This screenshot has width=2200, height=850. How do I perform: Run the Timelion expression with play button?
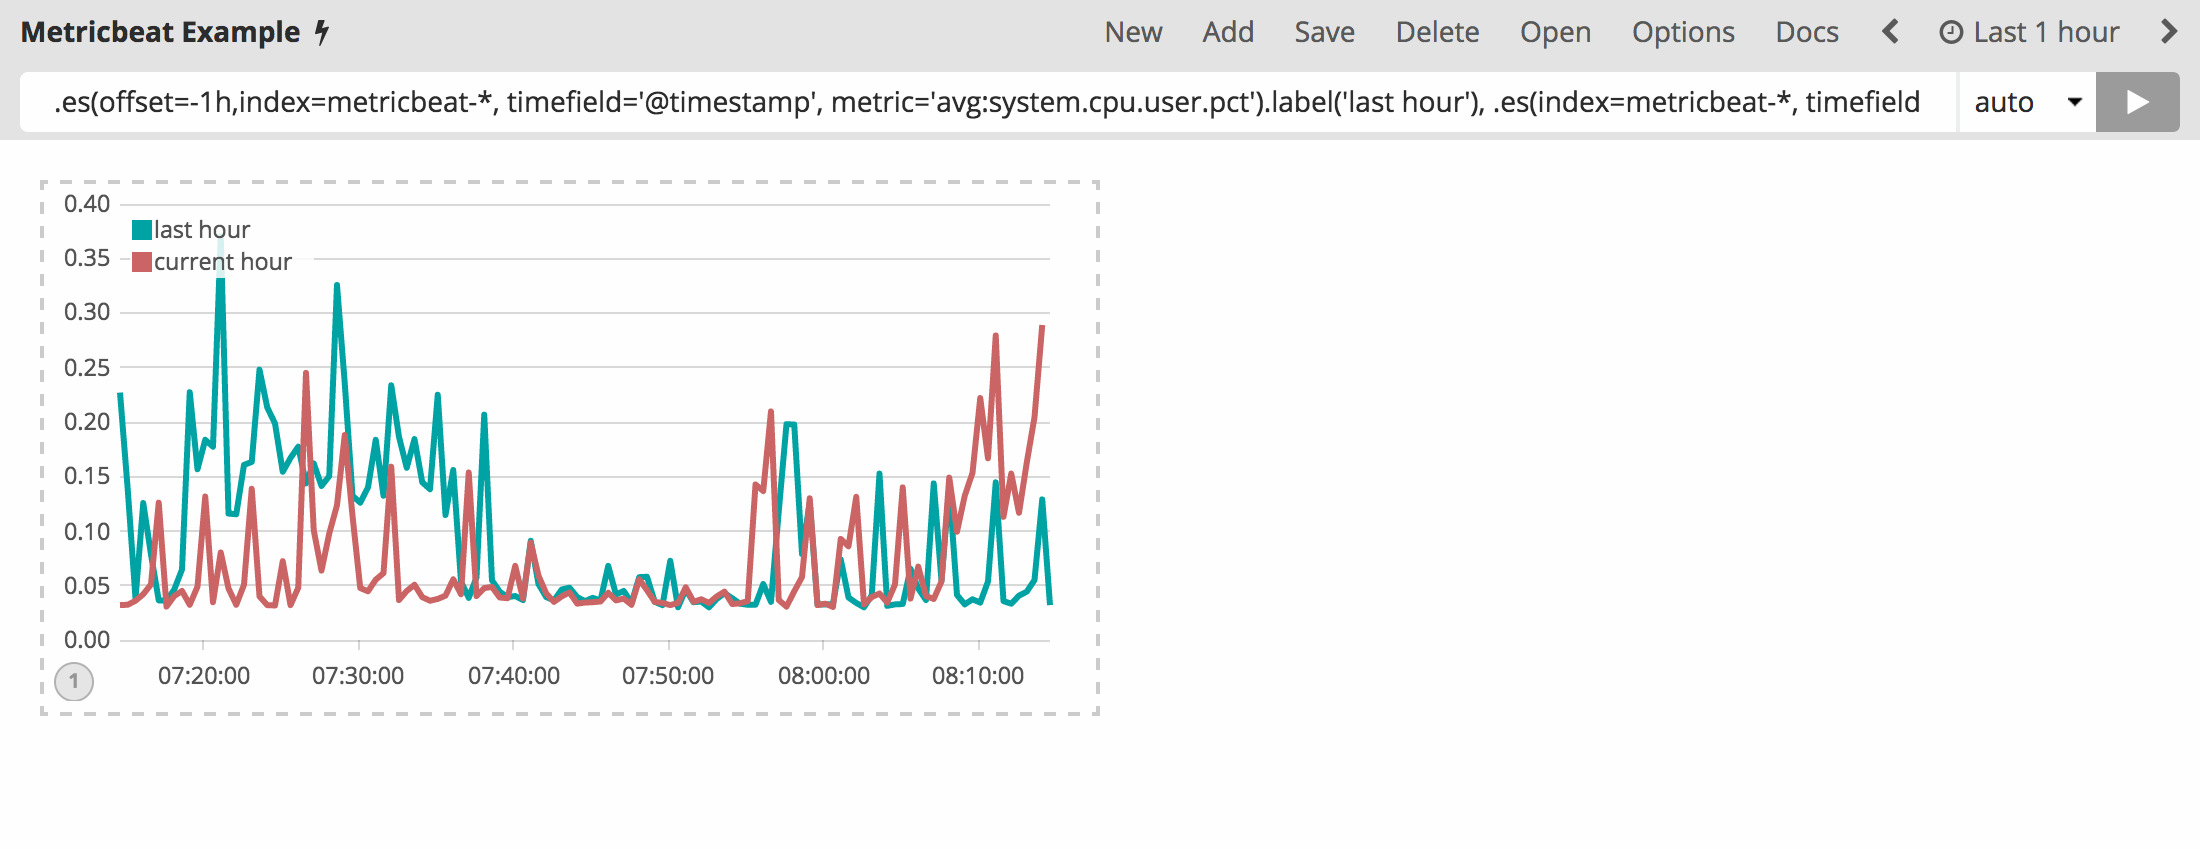pyautogui.click(x=2137, y=102)
